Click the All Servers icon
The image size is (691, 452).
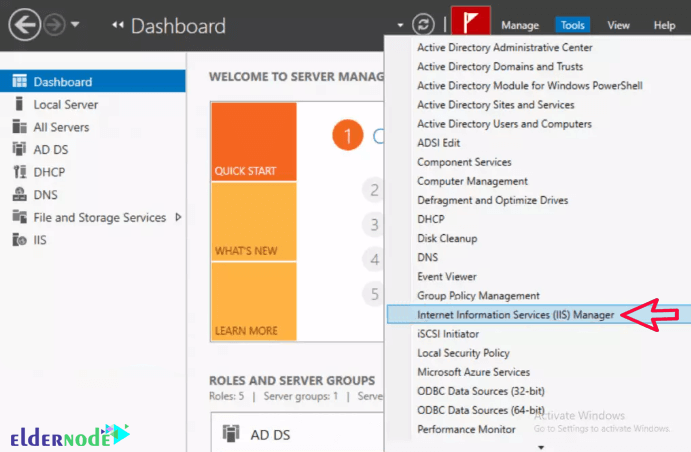coord(19,126)
